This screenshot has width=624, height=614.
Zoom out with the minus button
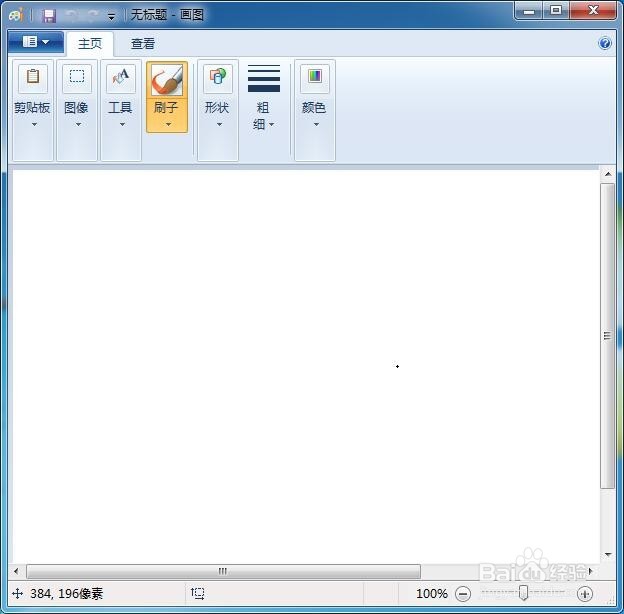pos(463,594)
